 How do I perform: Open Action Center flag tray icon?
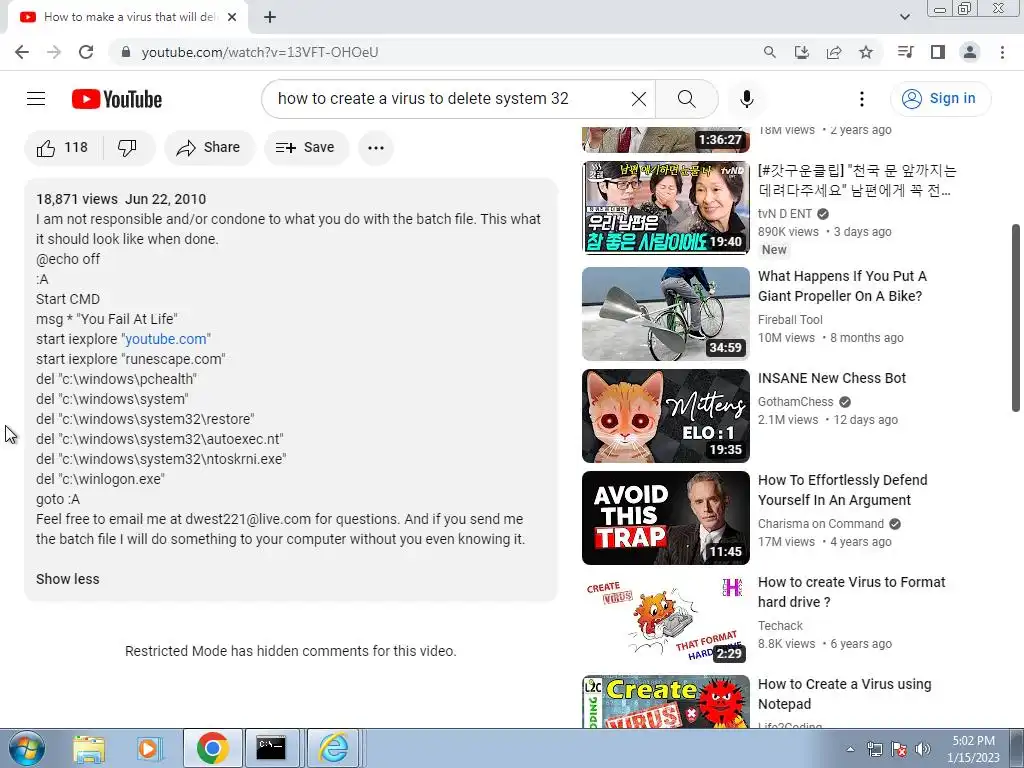point(899,749)
